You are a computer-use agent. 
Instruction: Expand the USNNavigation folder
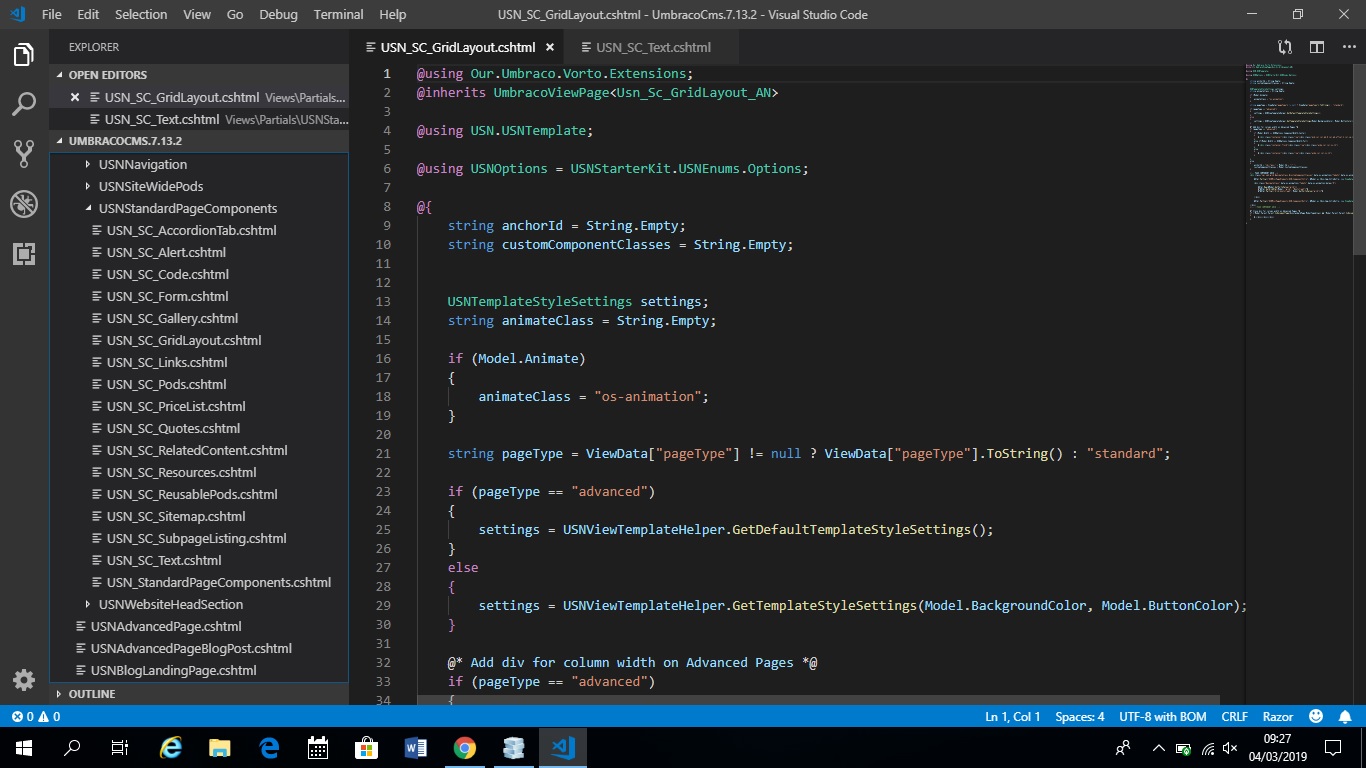142,164
